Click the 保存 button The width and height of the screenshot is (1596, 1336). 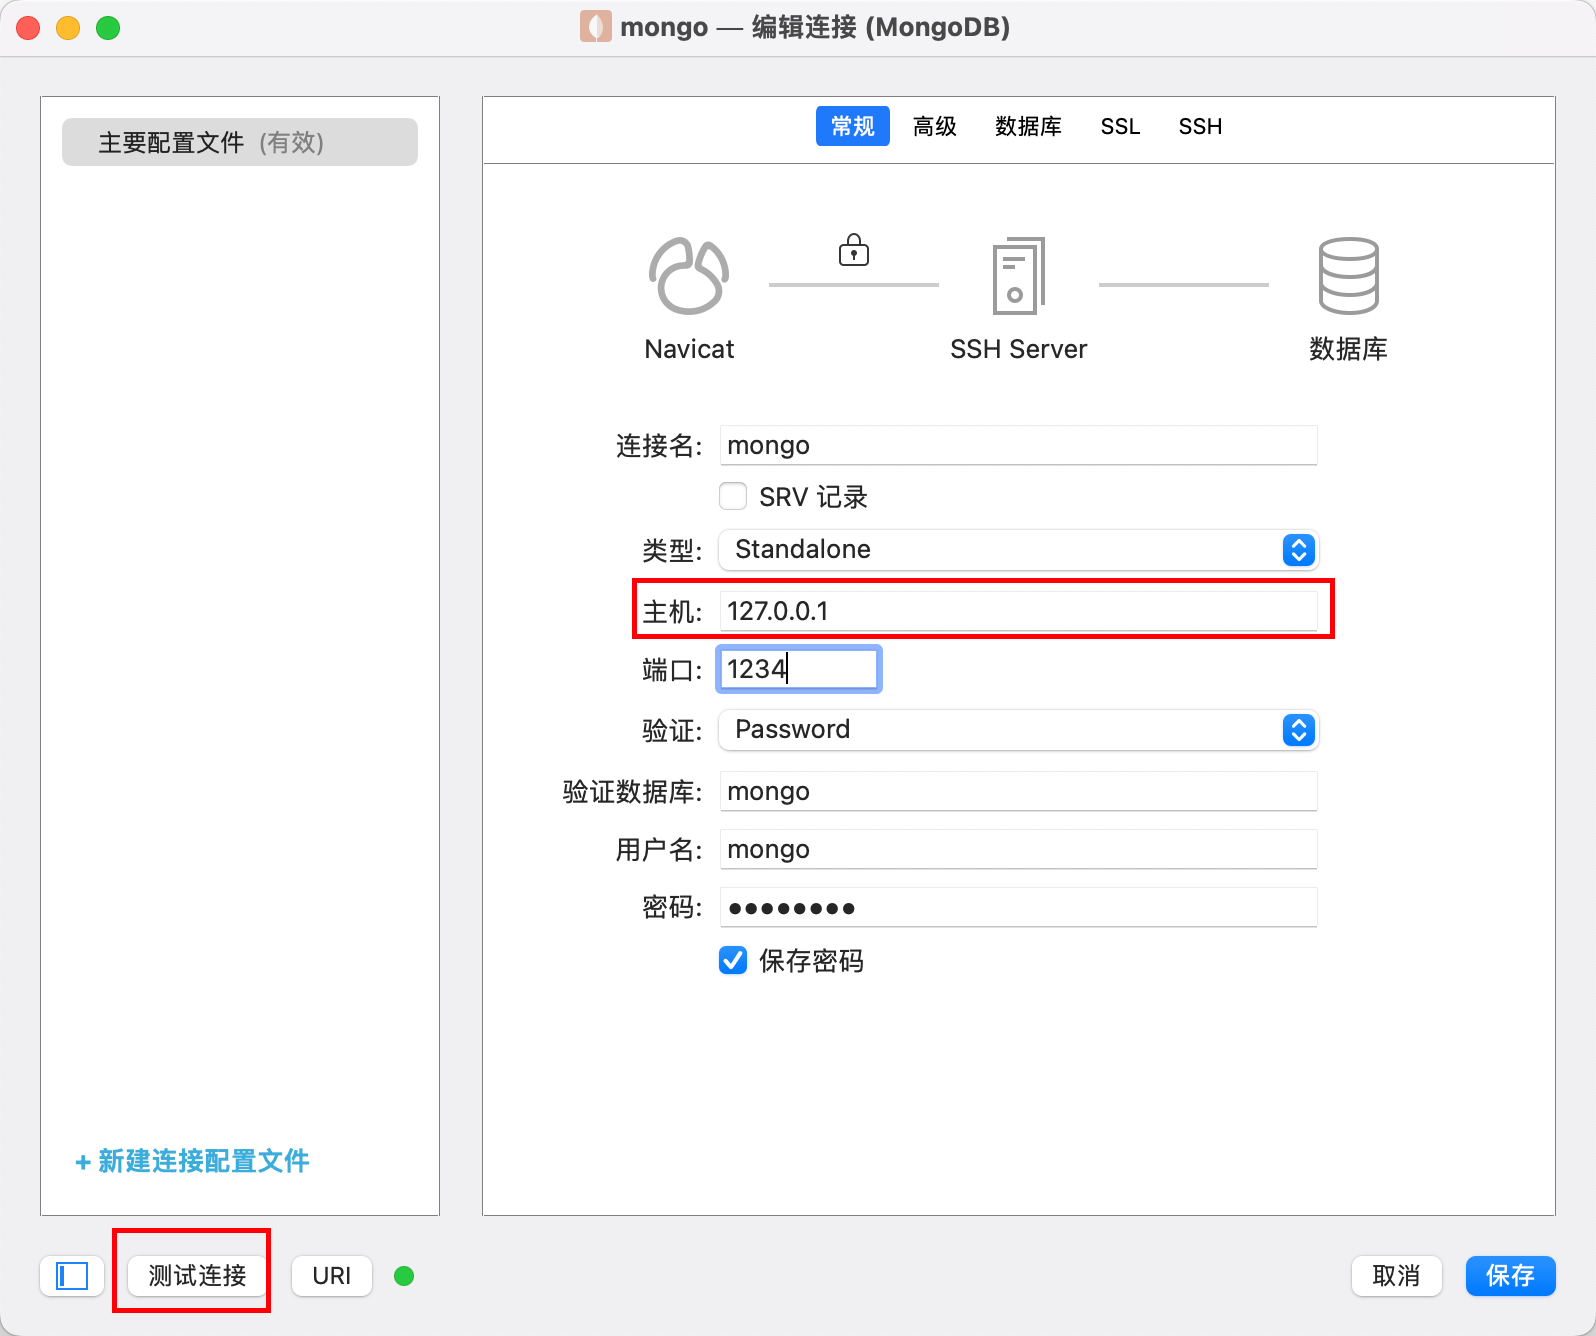pyautogui.click(x=1510, y=1276)
